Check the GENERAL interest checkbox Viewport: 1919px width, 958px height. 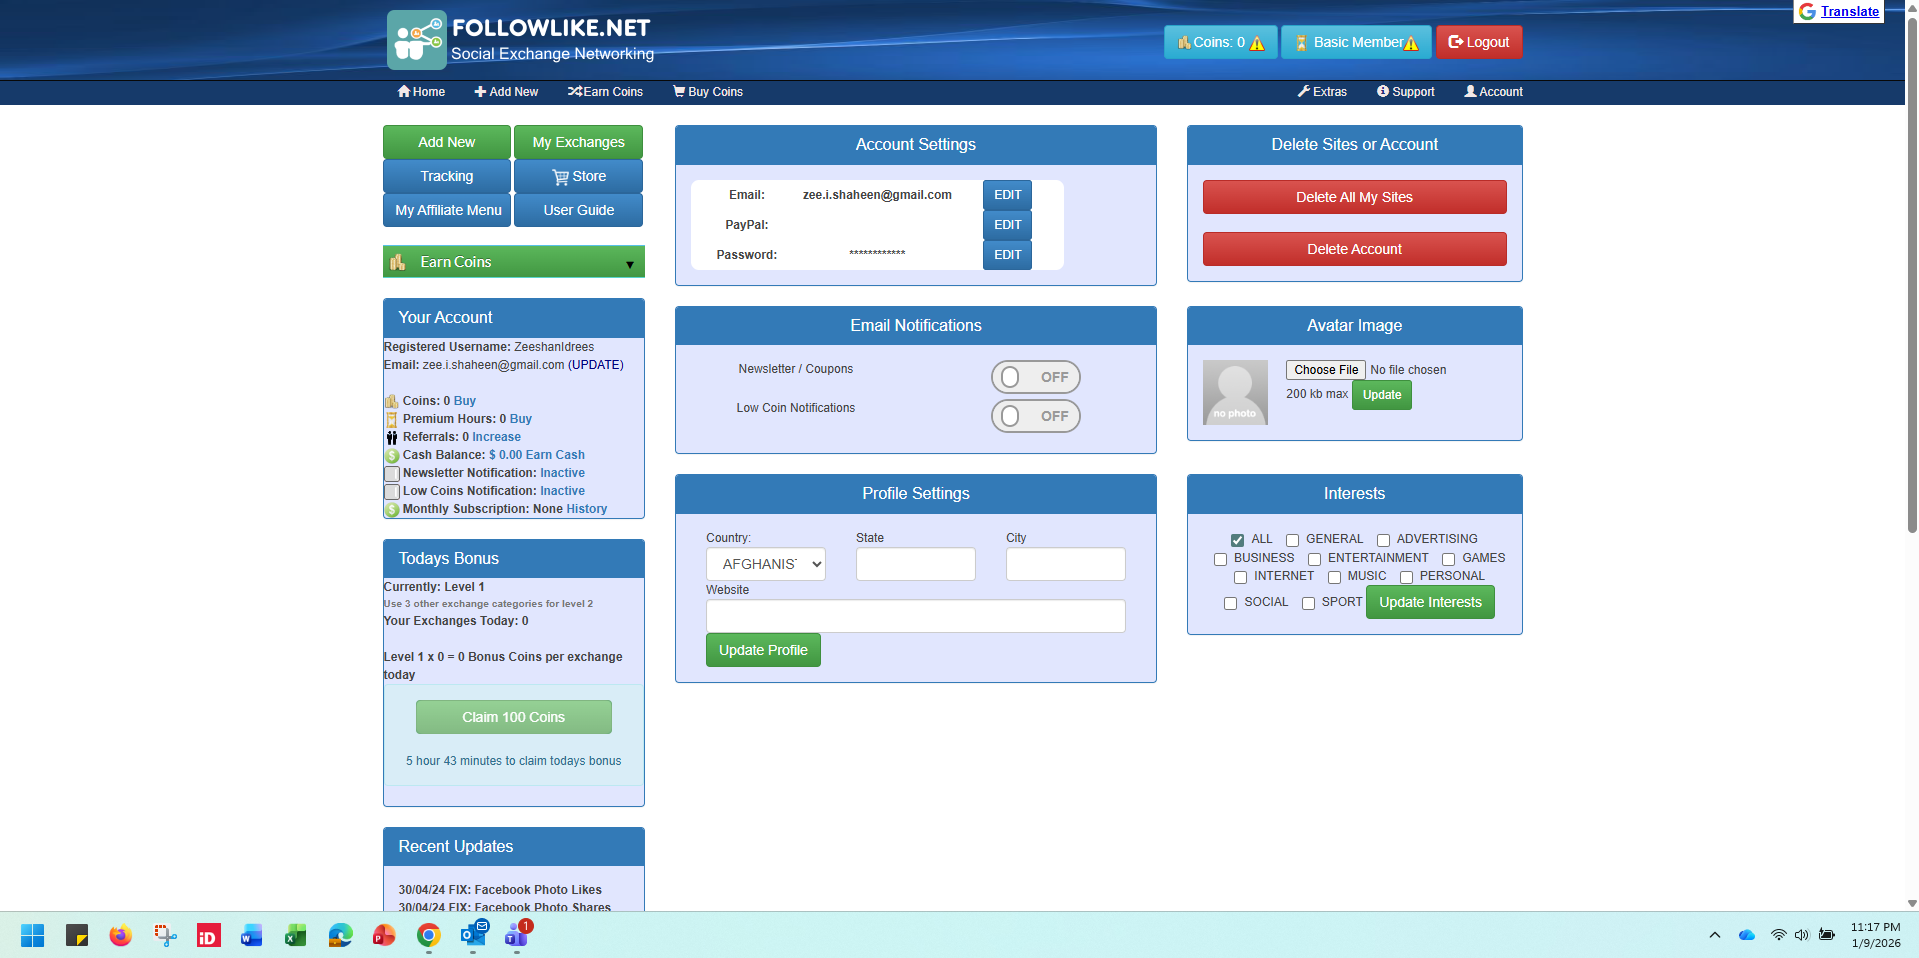click(x=1292, y=540)
